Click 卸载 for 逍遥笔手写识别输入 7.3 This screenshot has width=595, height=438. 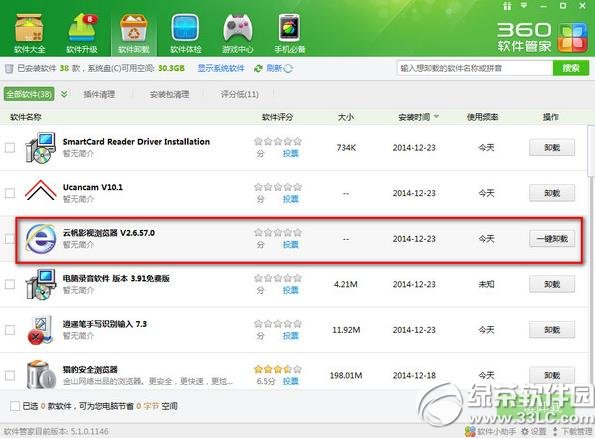[552, 330]
